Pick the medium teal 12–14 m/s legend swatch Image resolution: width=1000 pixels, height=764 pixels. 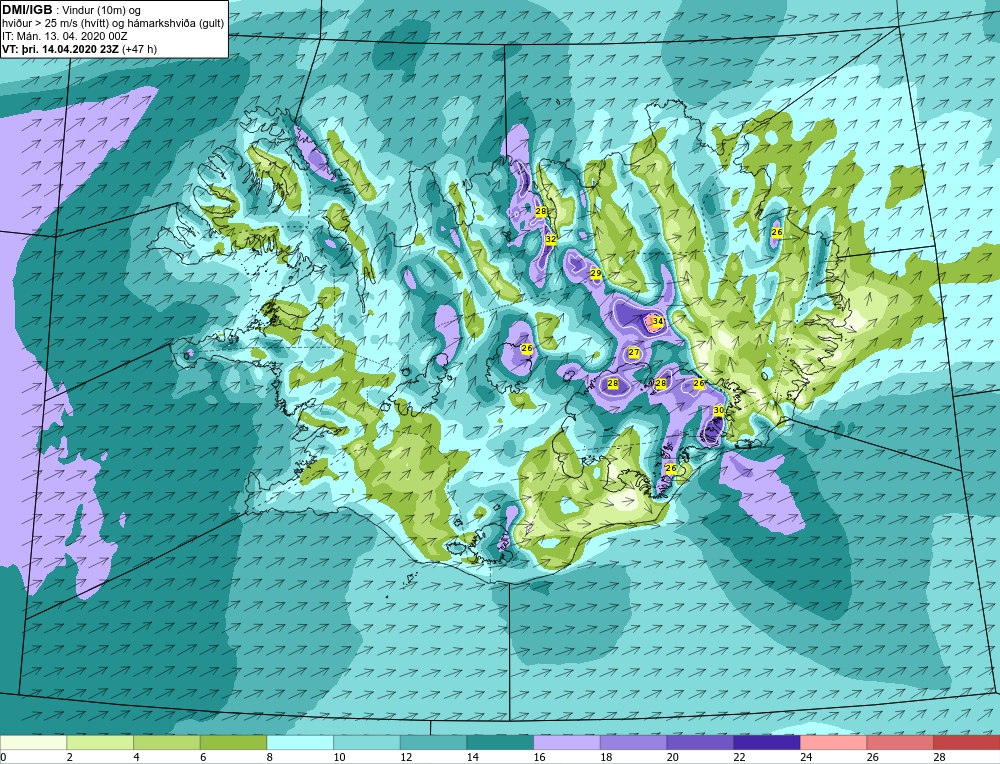click(433, 742)
